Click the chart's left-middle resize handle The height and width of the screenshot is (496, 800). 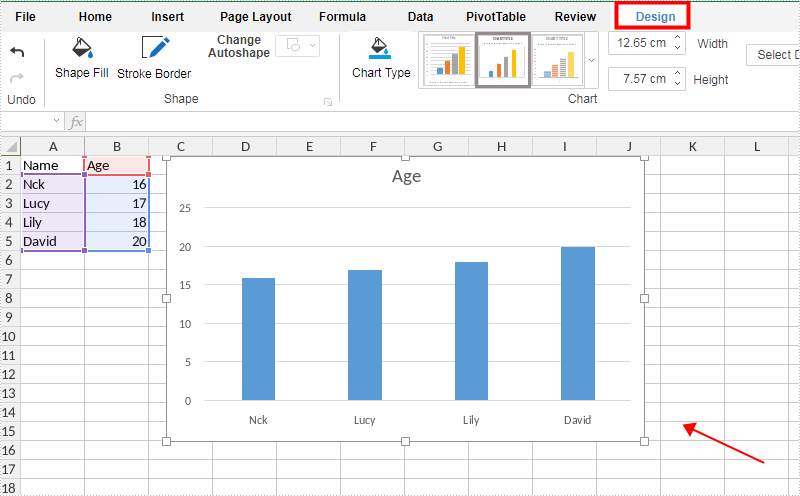[166, 299]
